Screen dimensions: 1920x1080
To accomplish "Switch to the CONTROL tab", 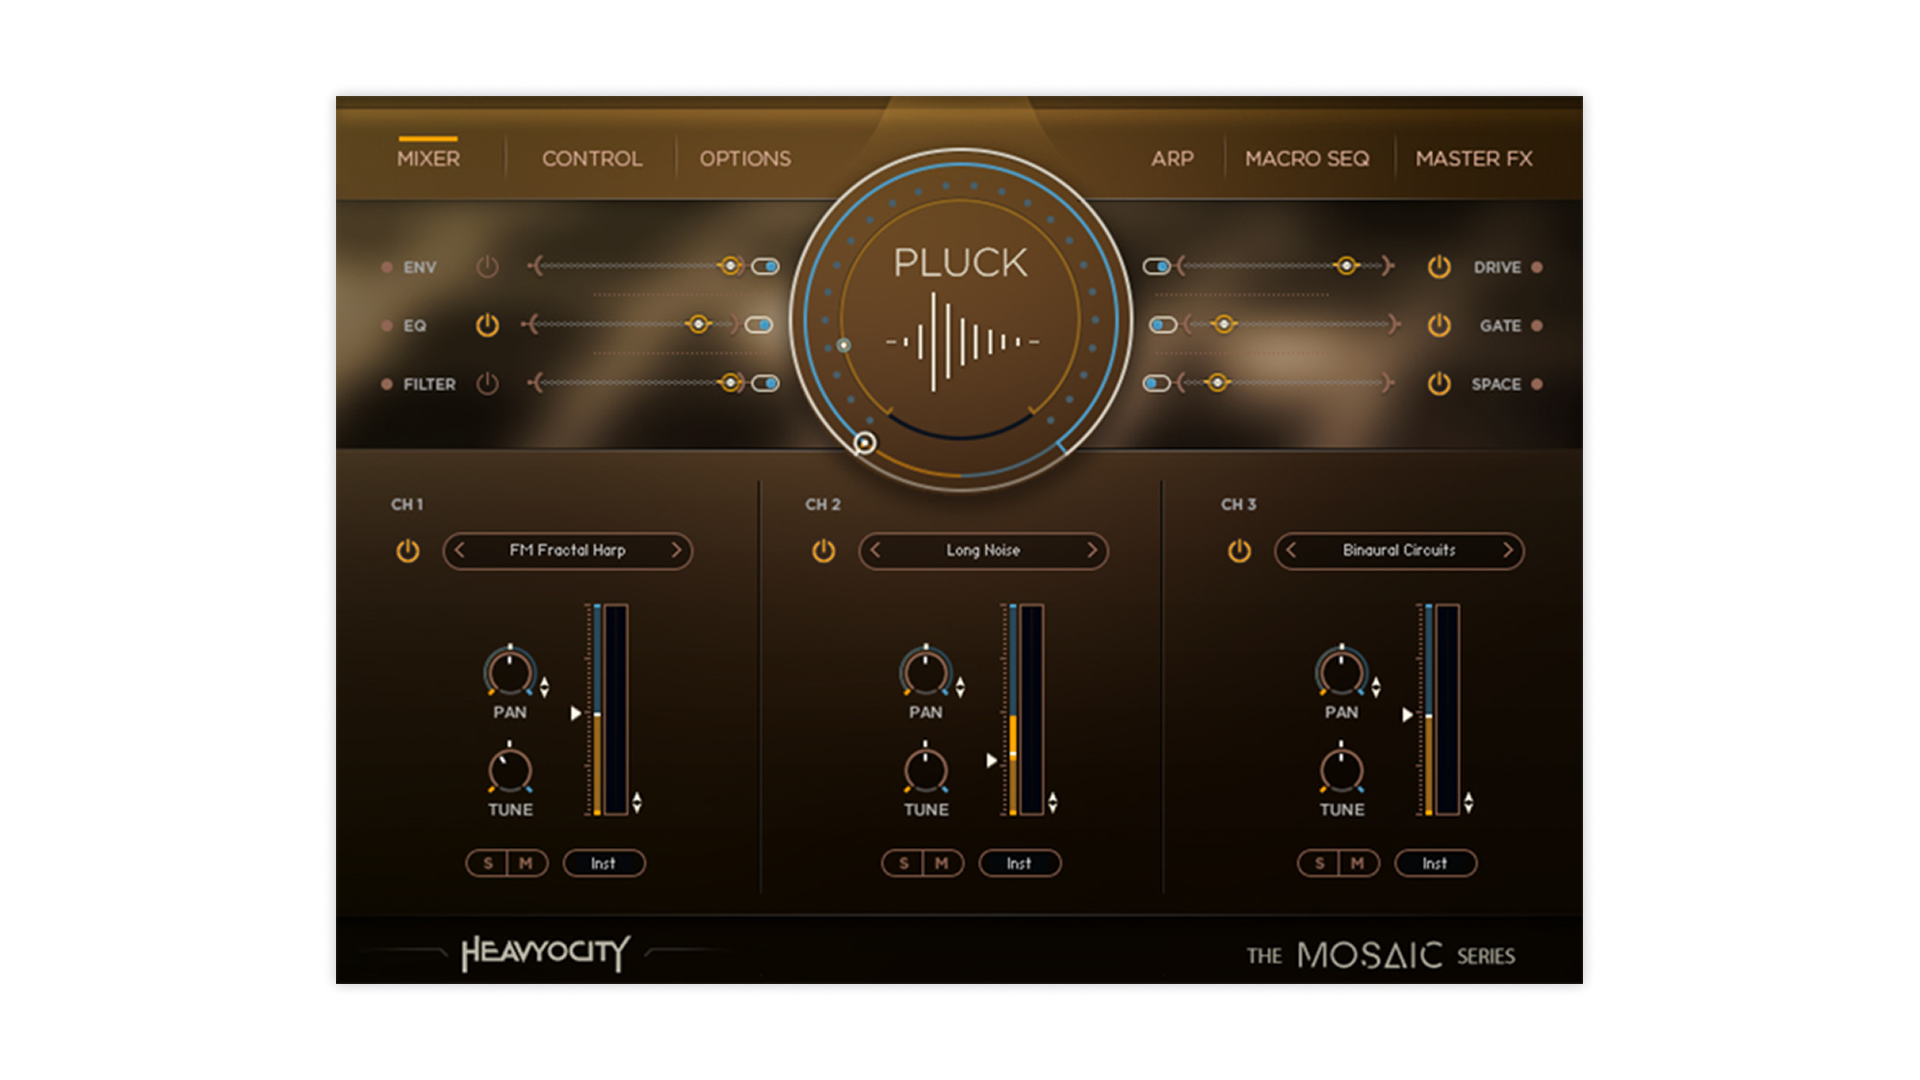I will click(x=592, y=159).
